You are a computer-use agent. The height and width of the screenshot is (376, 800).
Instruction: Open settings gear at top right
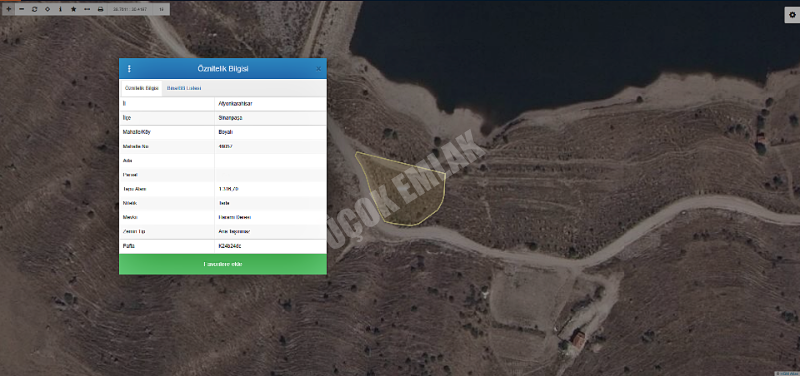(791, 15)
